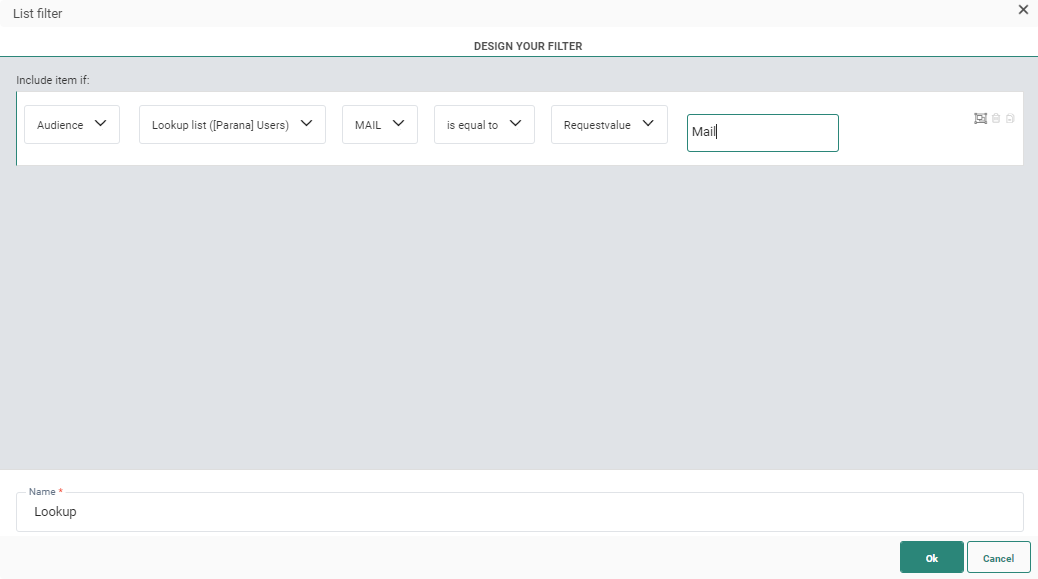Click the List filter dialog title

pos(37,13)
